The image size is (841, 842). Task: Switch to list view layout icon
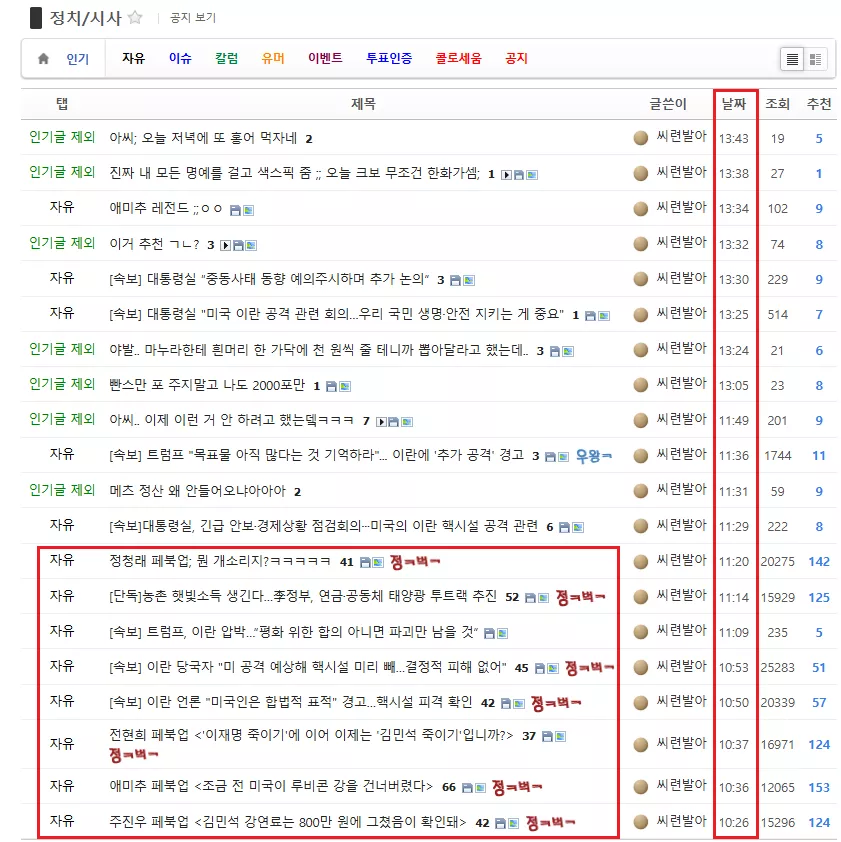pos(792,59)
